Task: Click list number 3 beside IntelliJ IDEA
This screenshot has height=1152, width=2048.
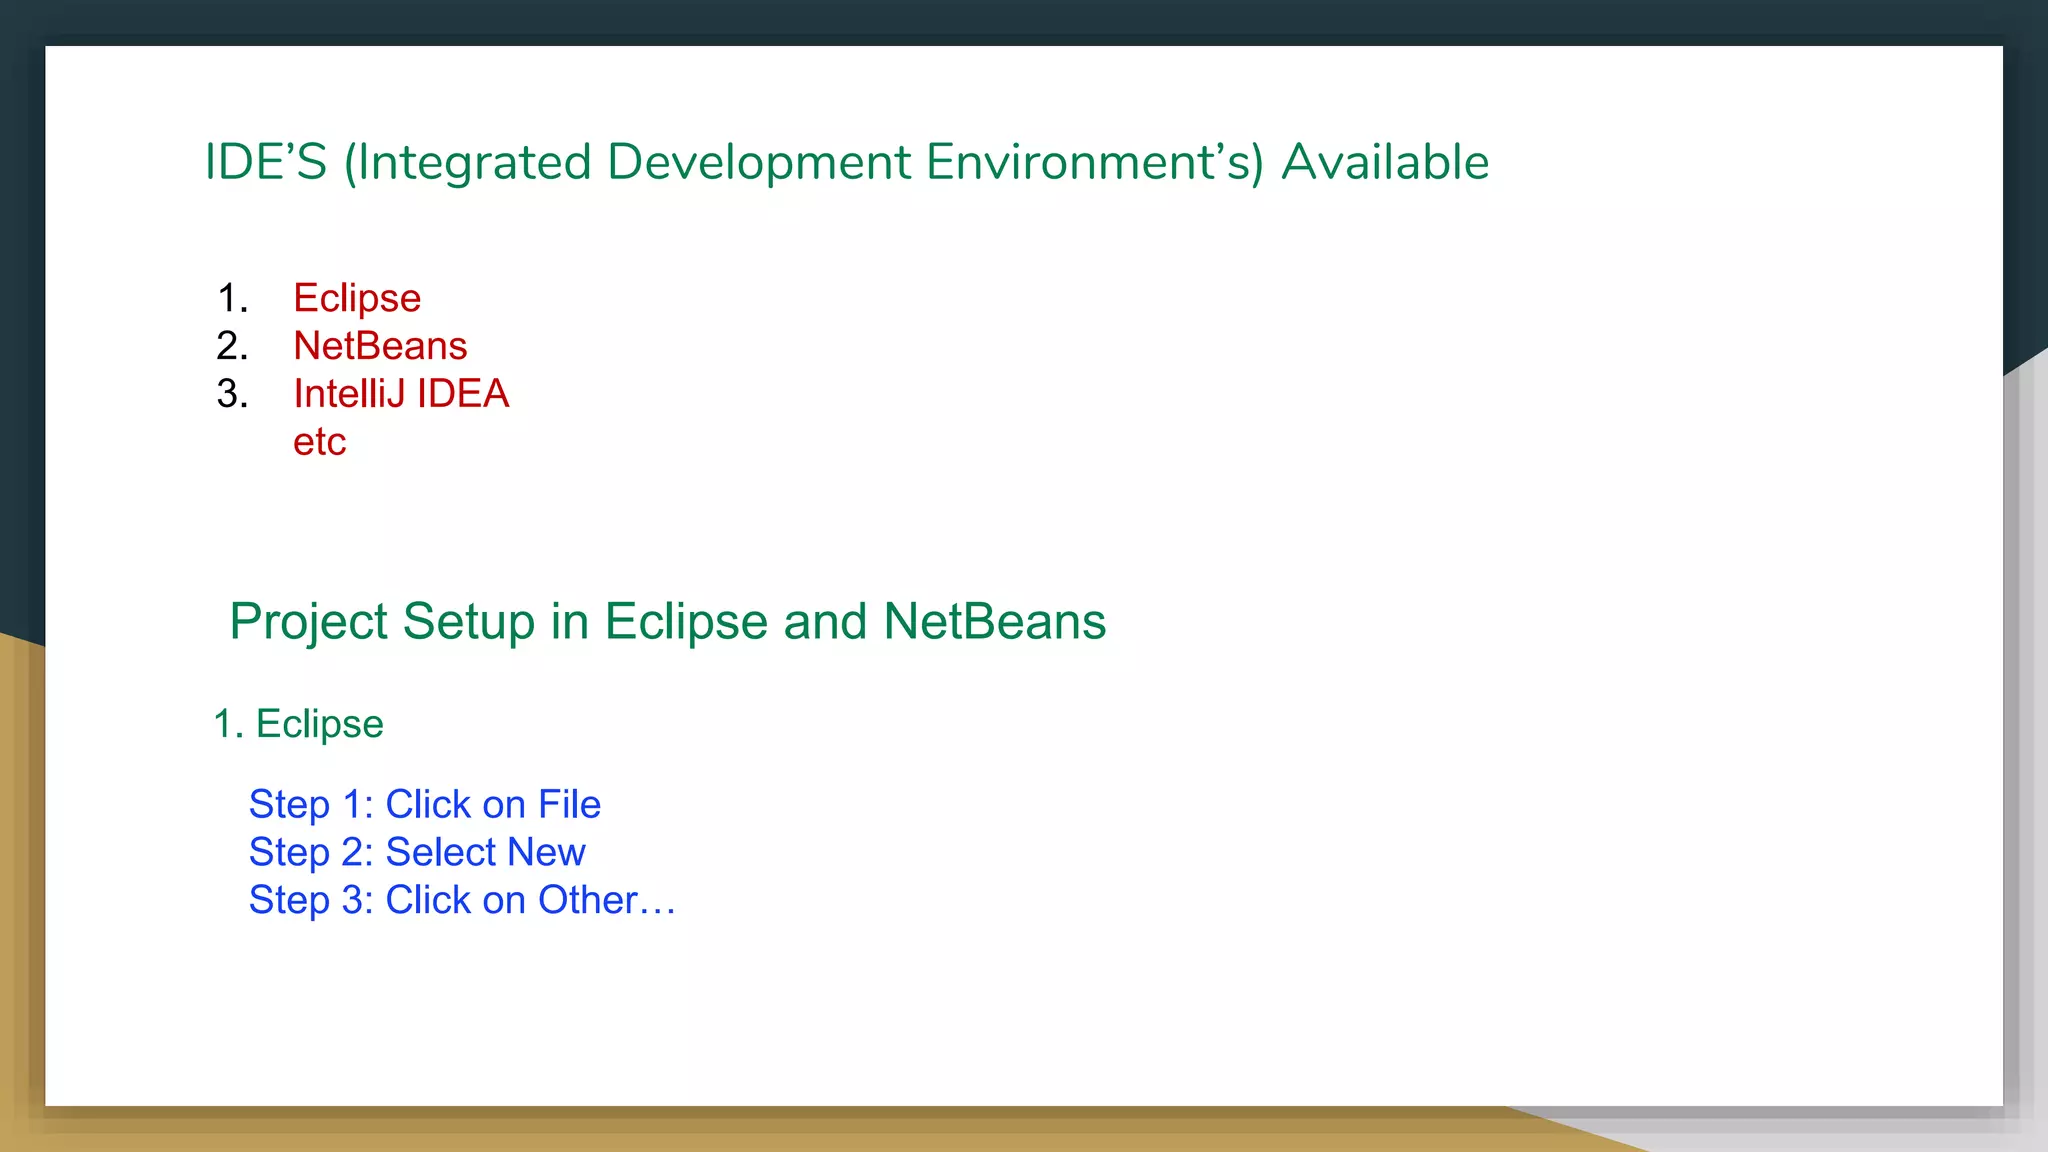Action: 232,394
